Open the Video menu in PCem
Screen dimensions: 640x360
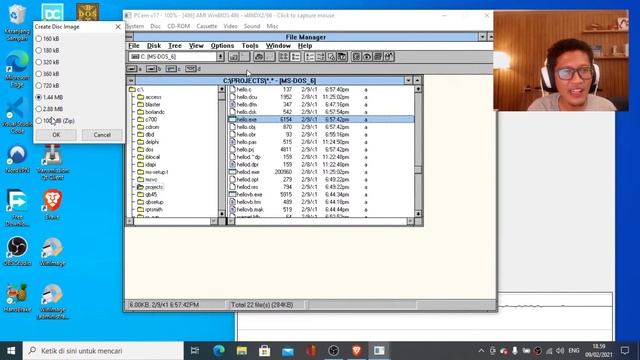click(x=230, y=26)
